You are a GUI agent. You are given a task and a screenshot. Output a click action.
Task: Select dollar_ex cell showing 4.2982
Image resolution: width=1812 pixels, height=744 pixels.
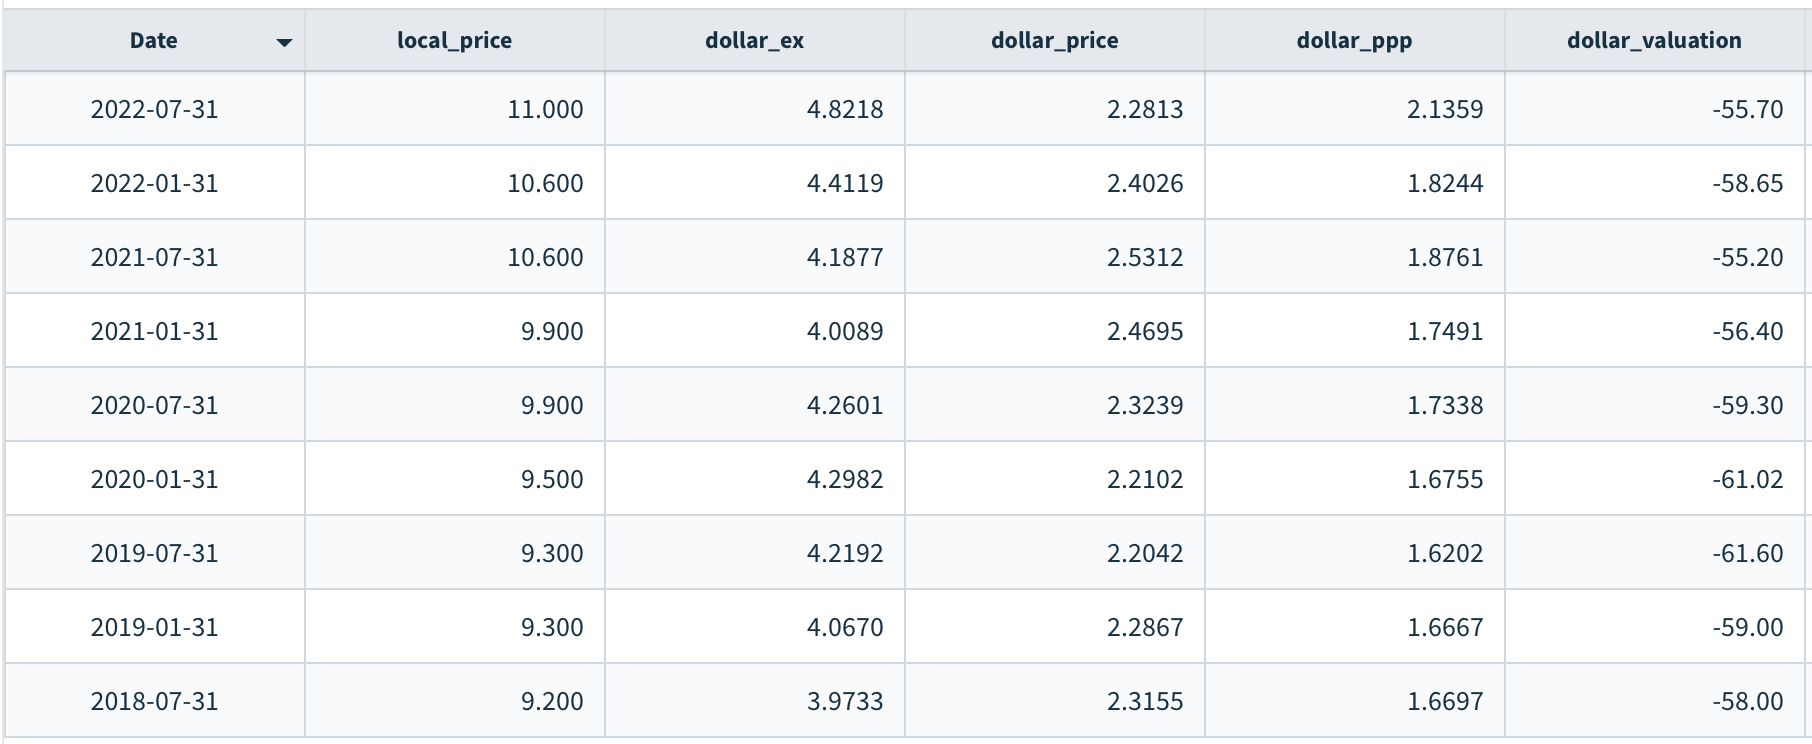point(845,479)
